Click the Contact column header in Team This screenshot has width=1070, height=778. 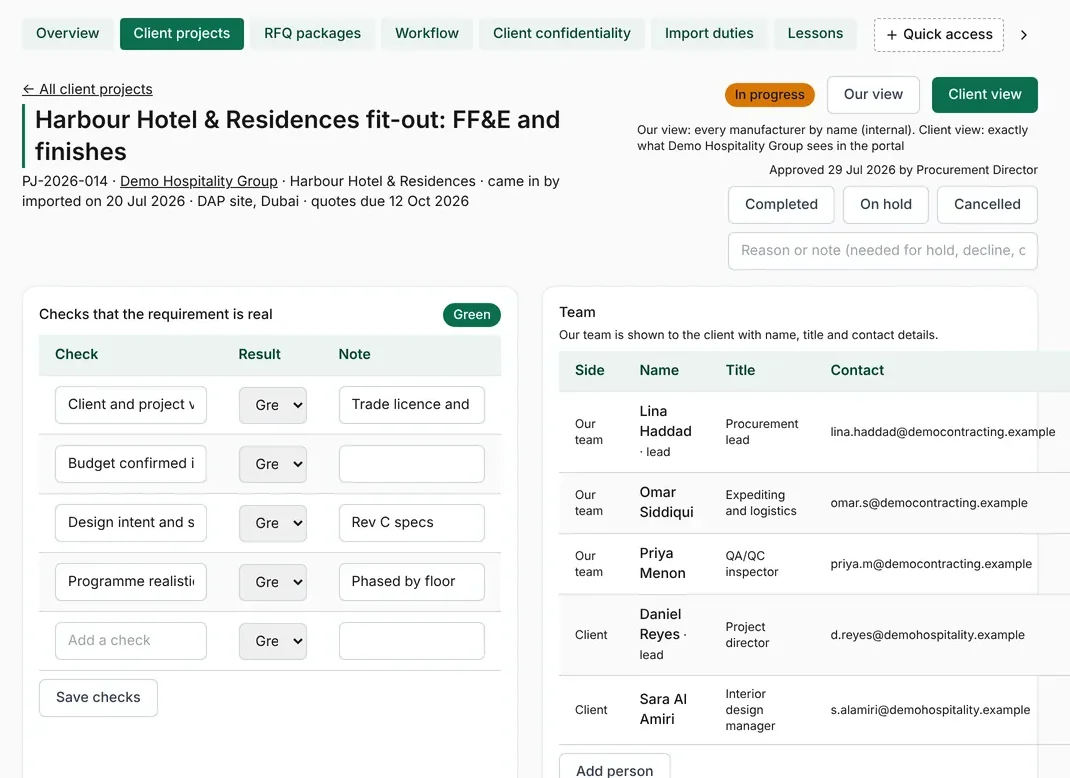tap(857, 371)
